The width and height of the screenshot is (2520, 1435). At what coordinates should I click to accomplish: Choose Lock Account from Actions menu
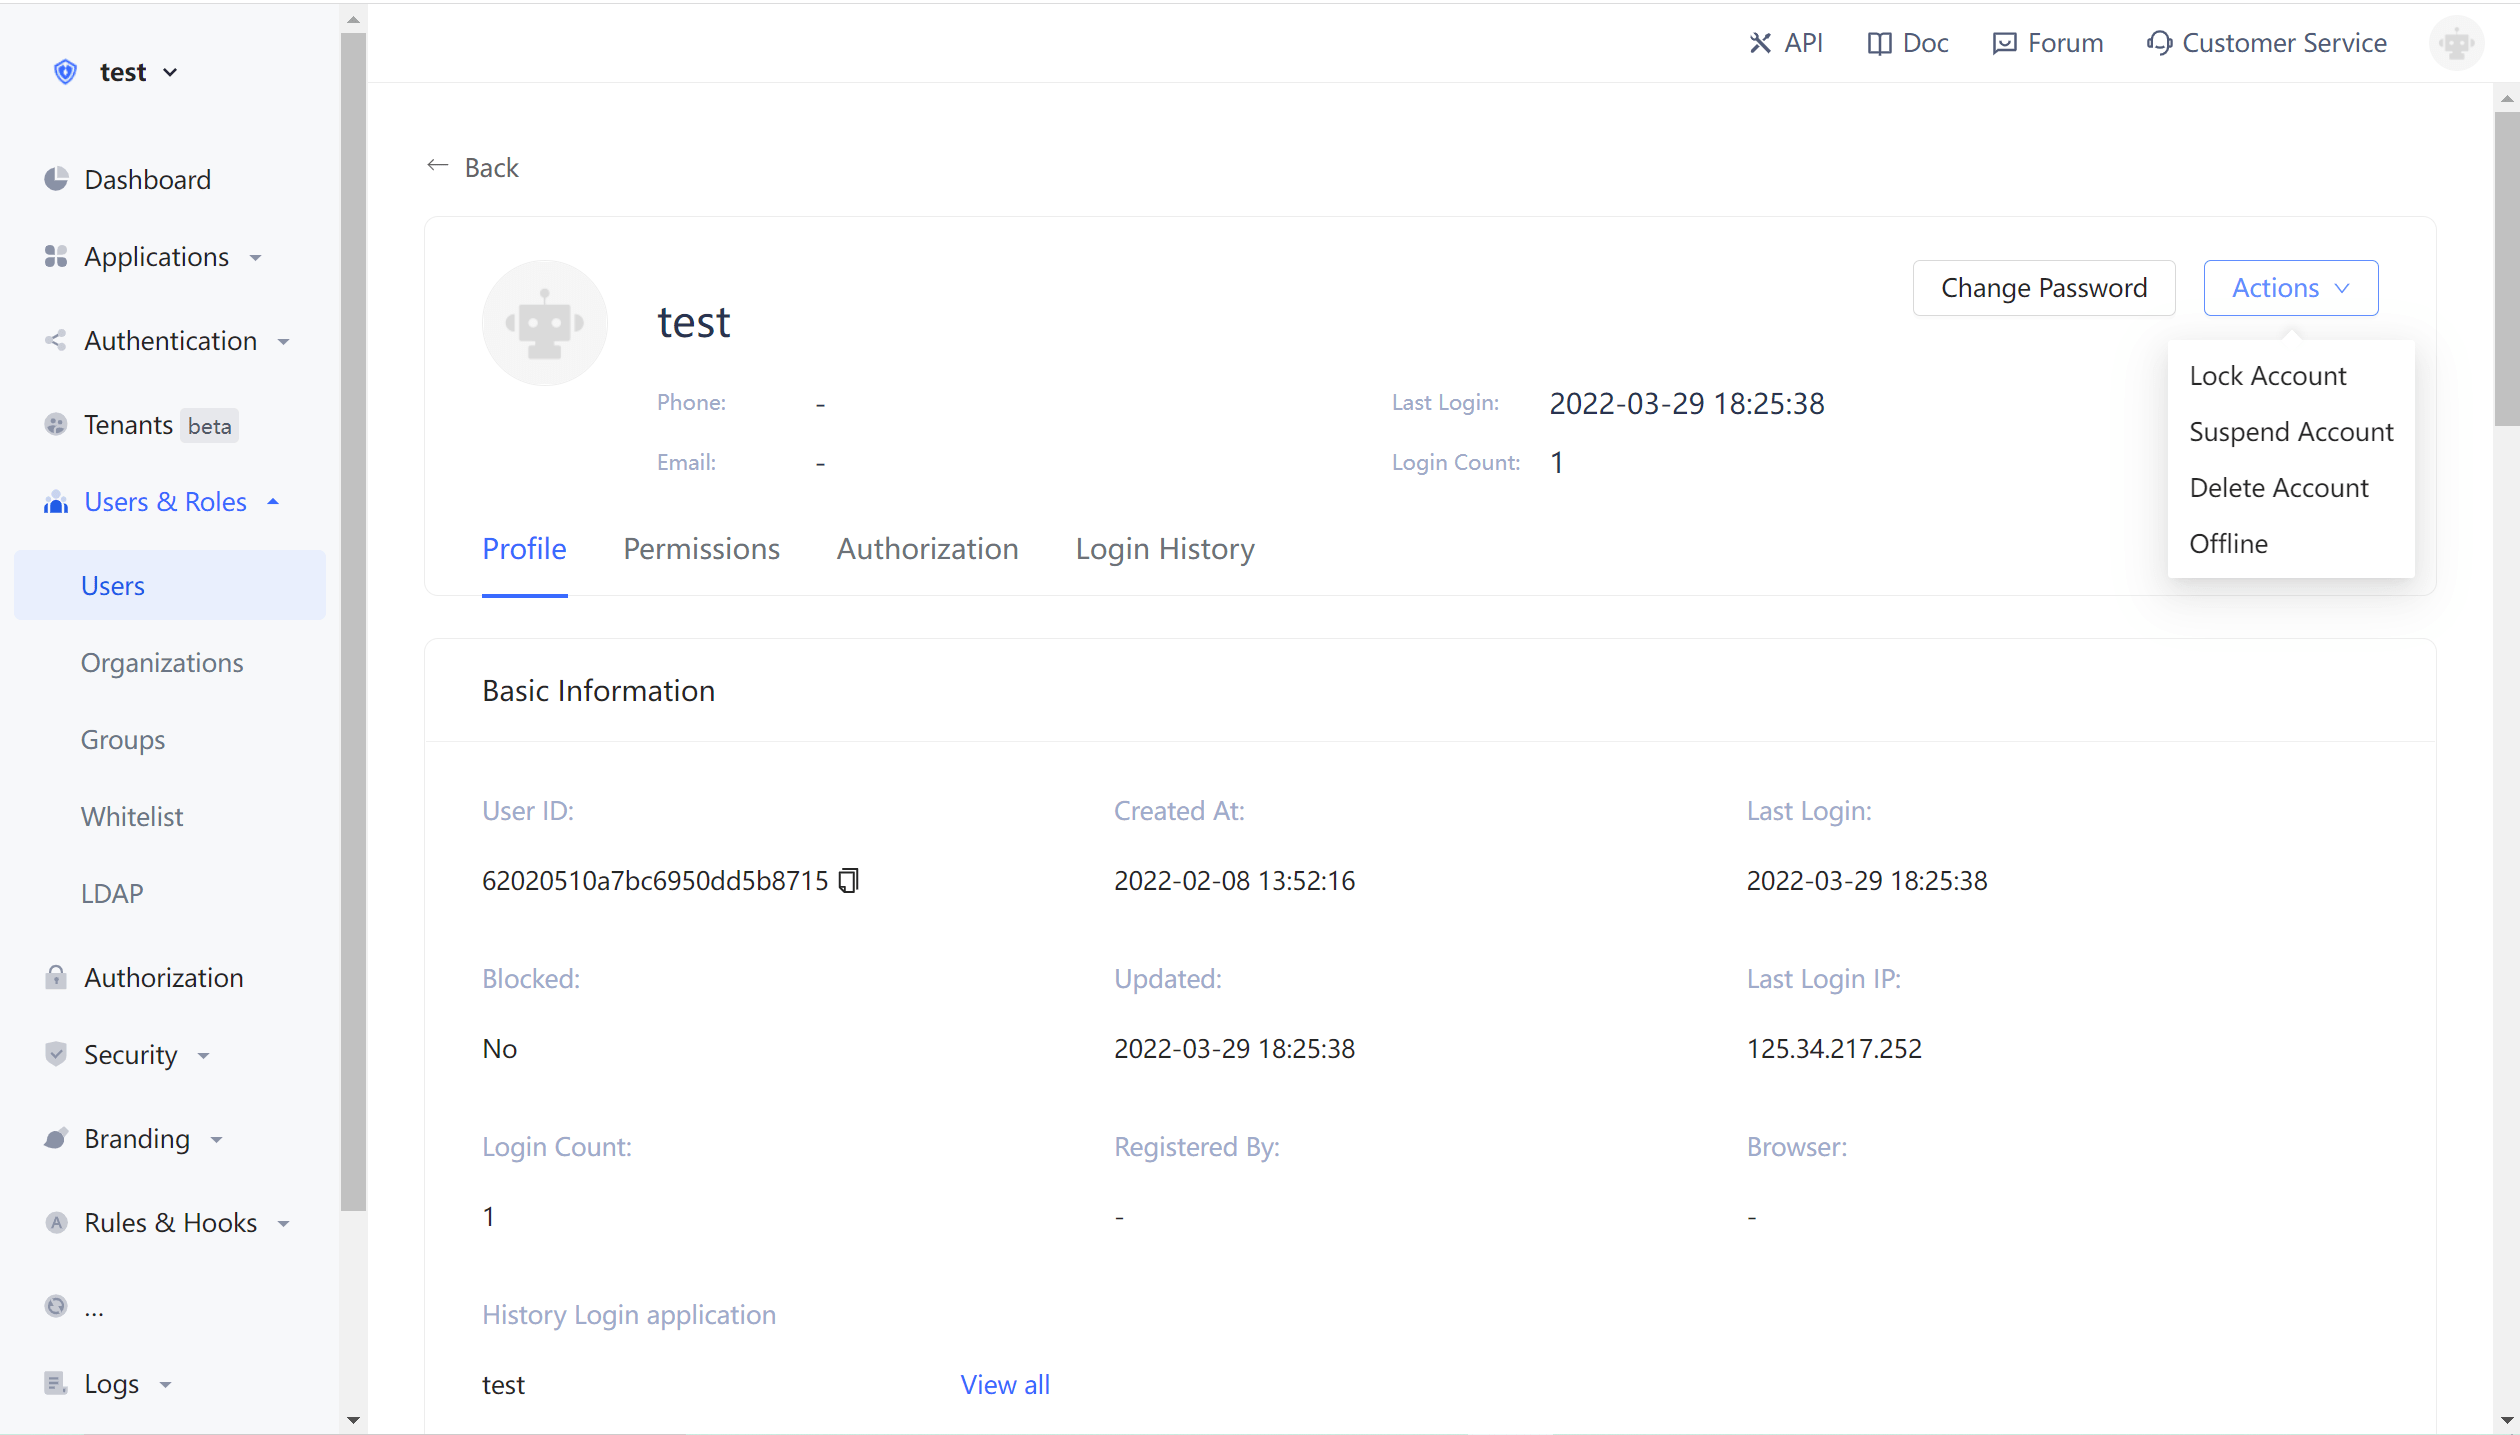[x=2267, y=376]
